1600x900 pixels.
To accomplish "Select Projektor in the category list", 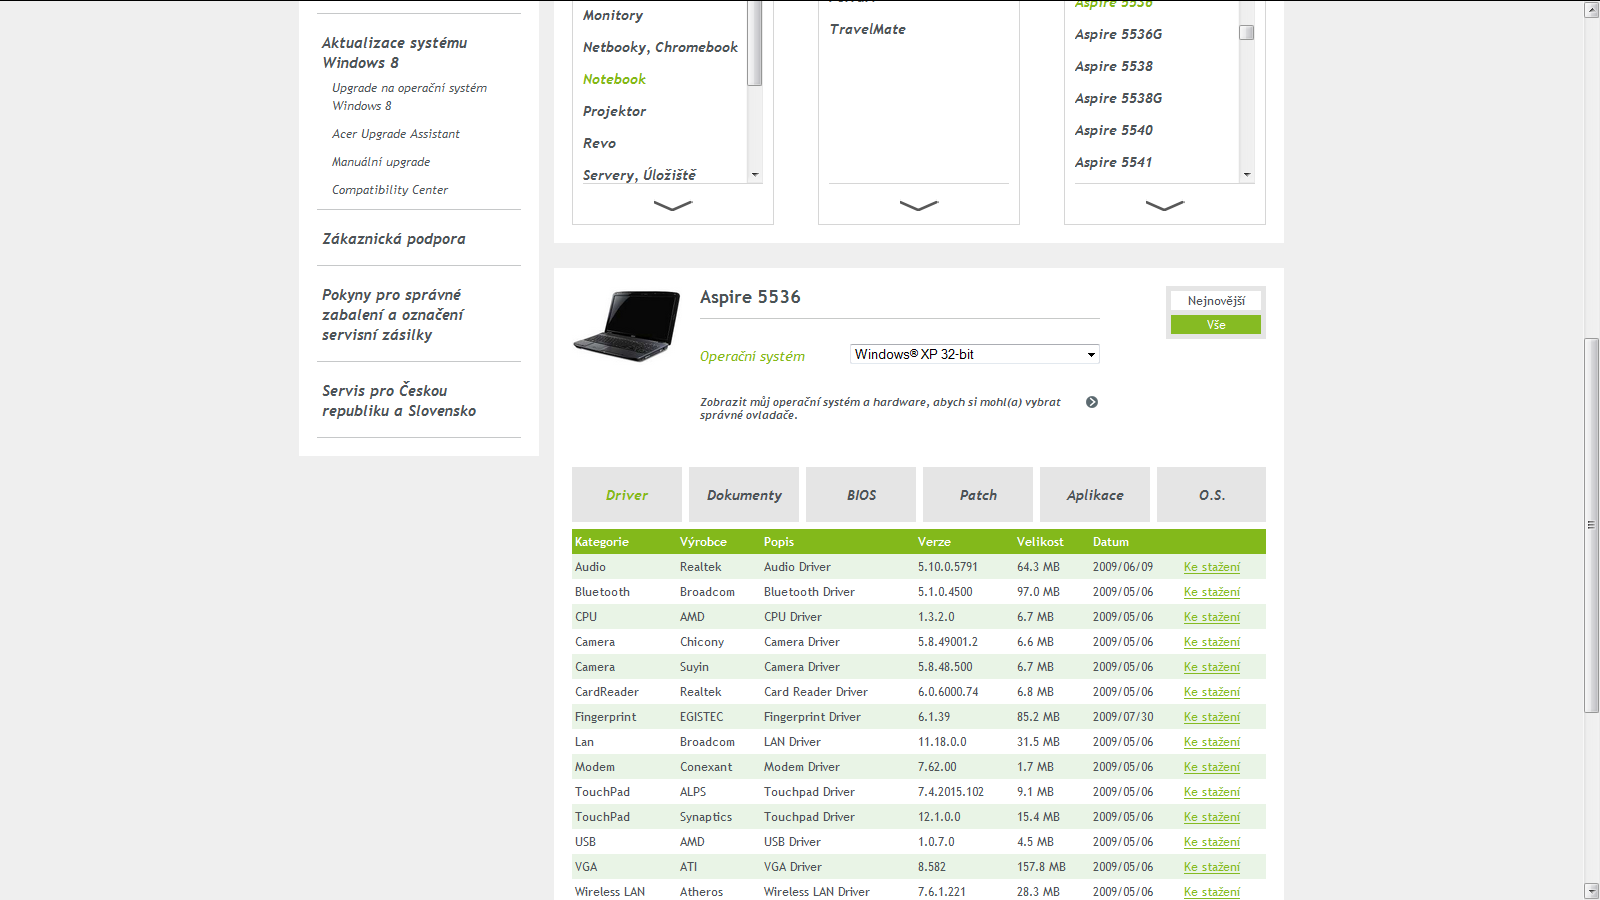I will coord(614,111).
